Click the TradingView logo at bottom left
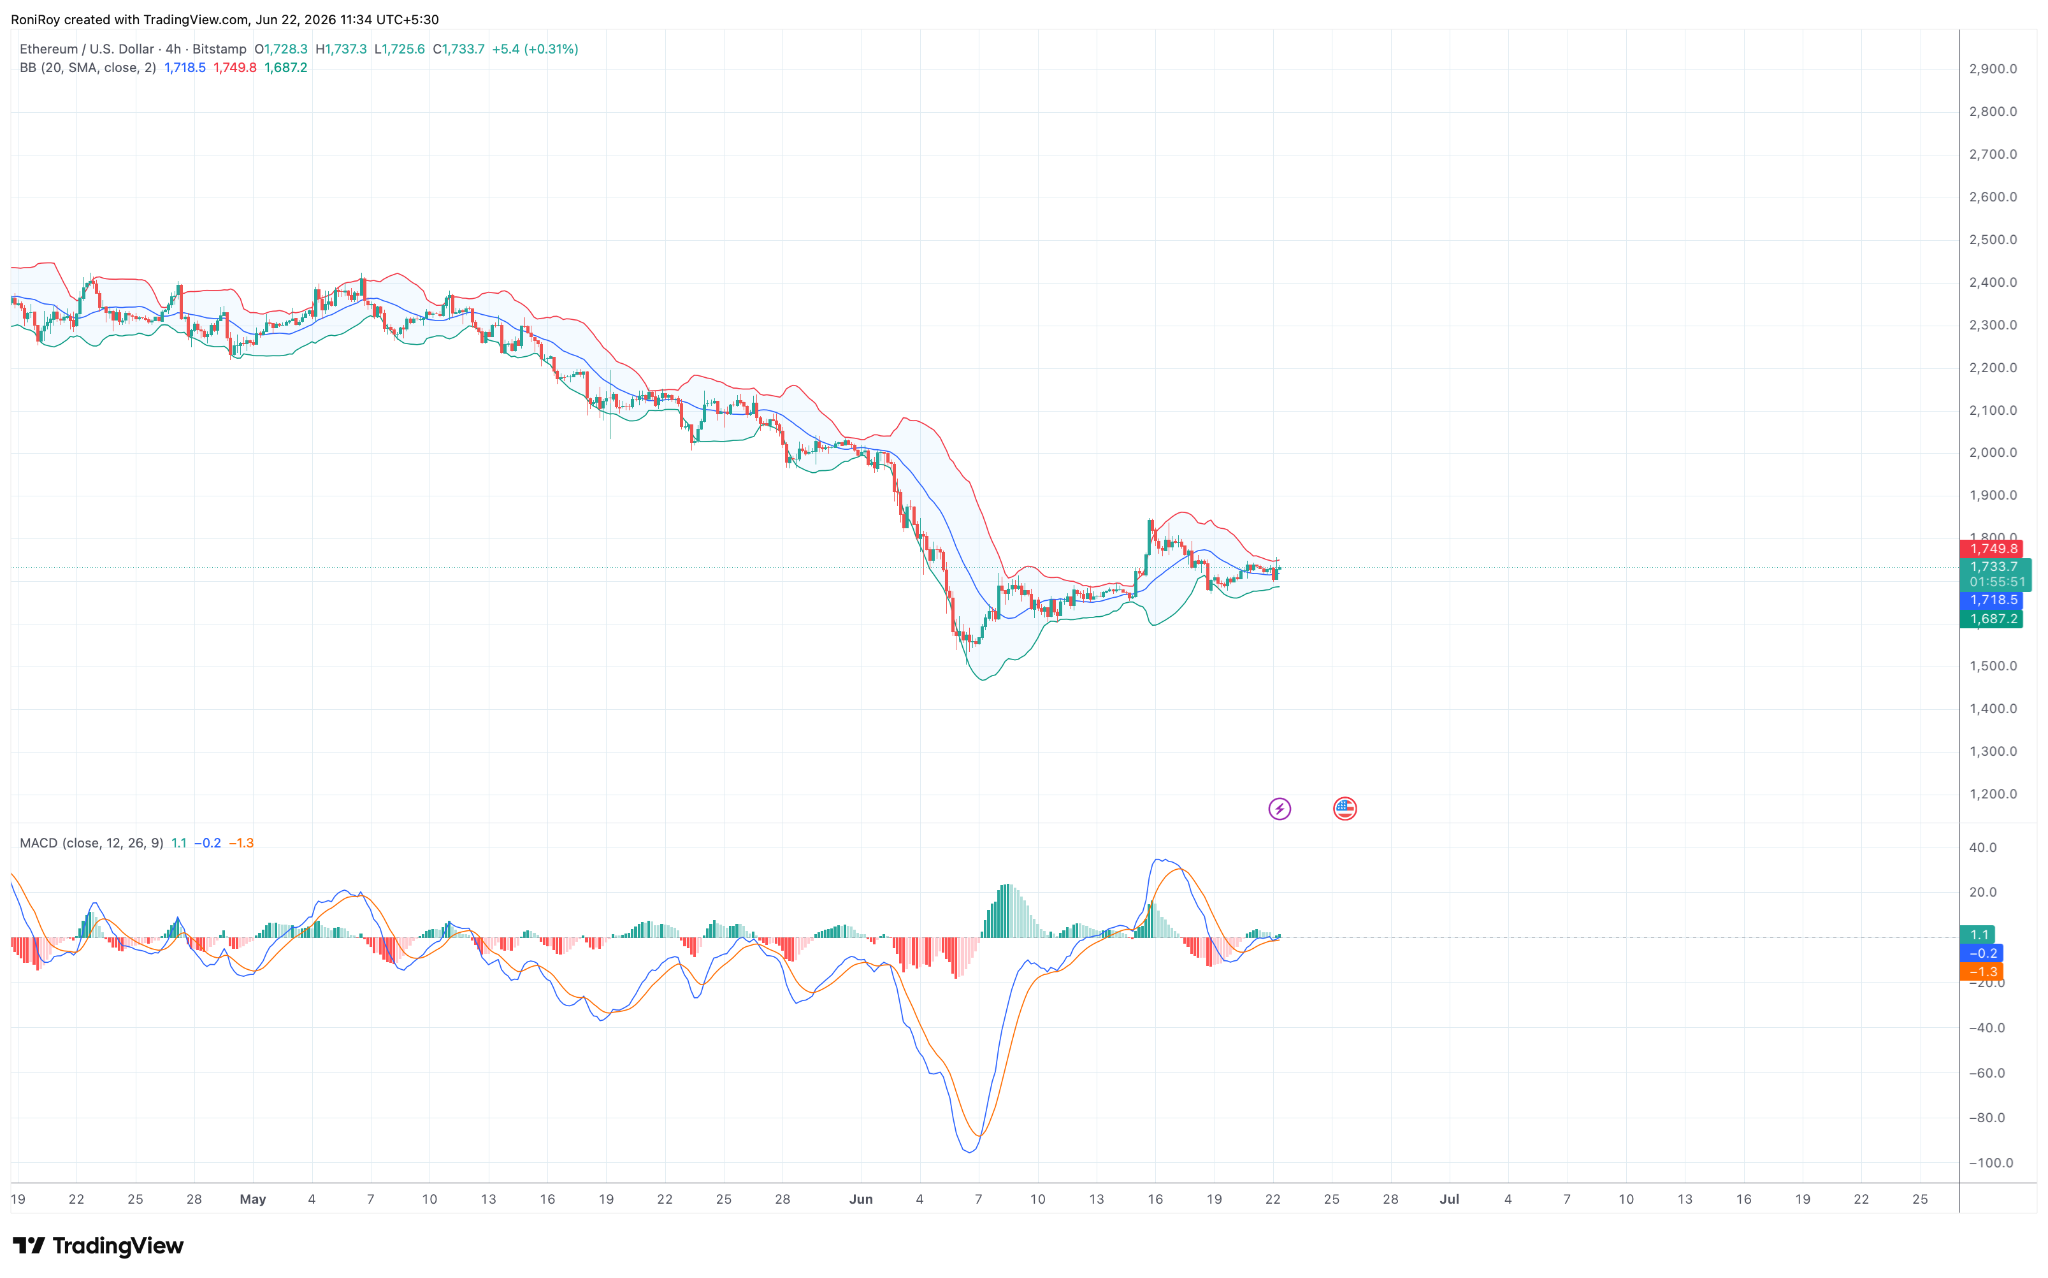Screen dimensions: 2048x1278 (x=98, y=1246)
